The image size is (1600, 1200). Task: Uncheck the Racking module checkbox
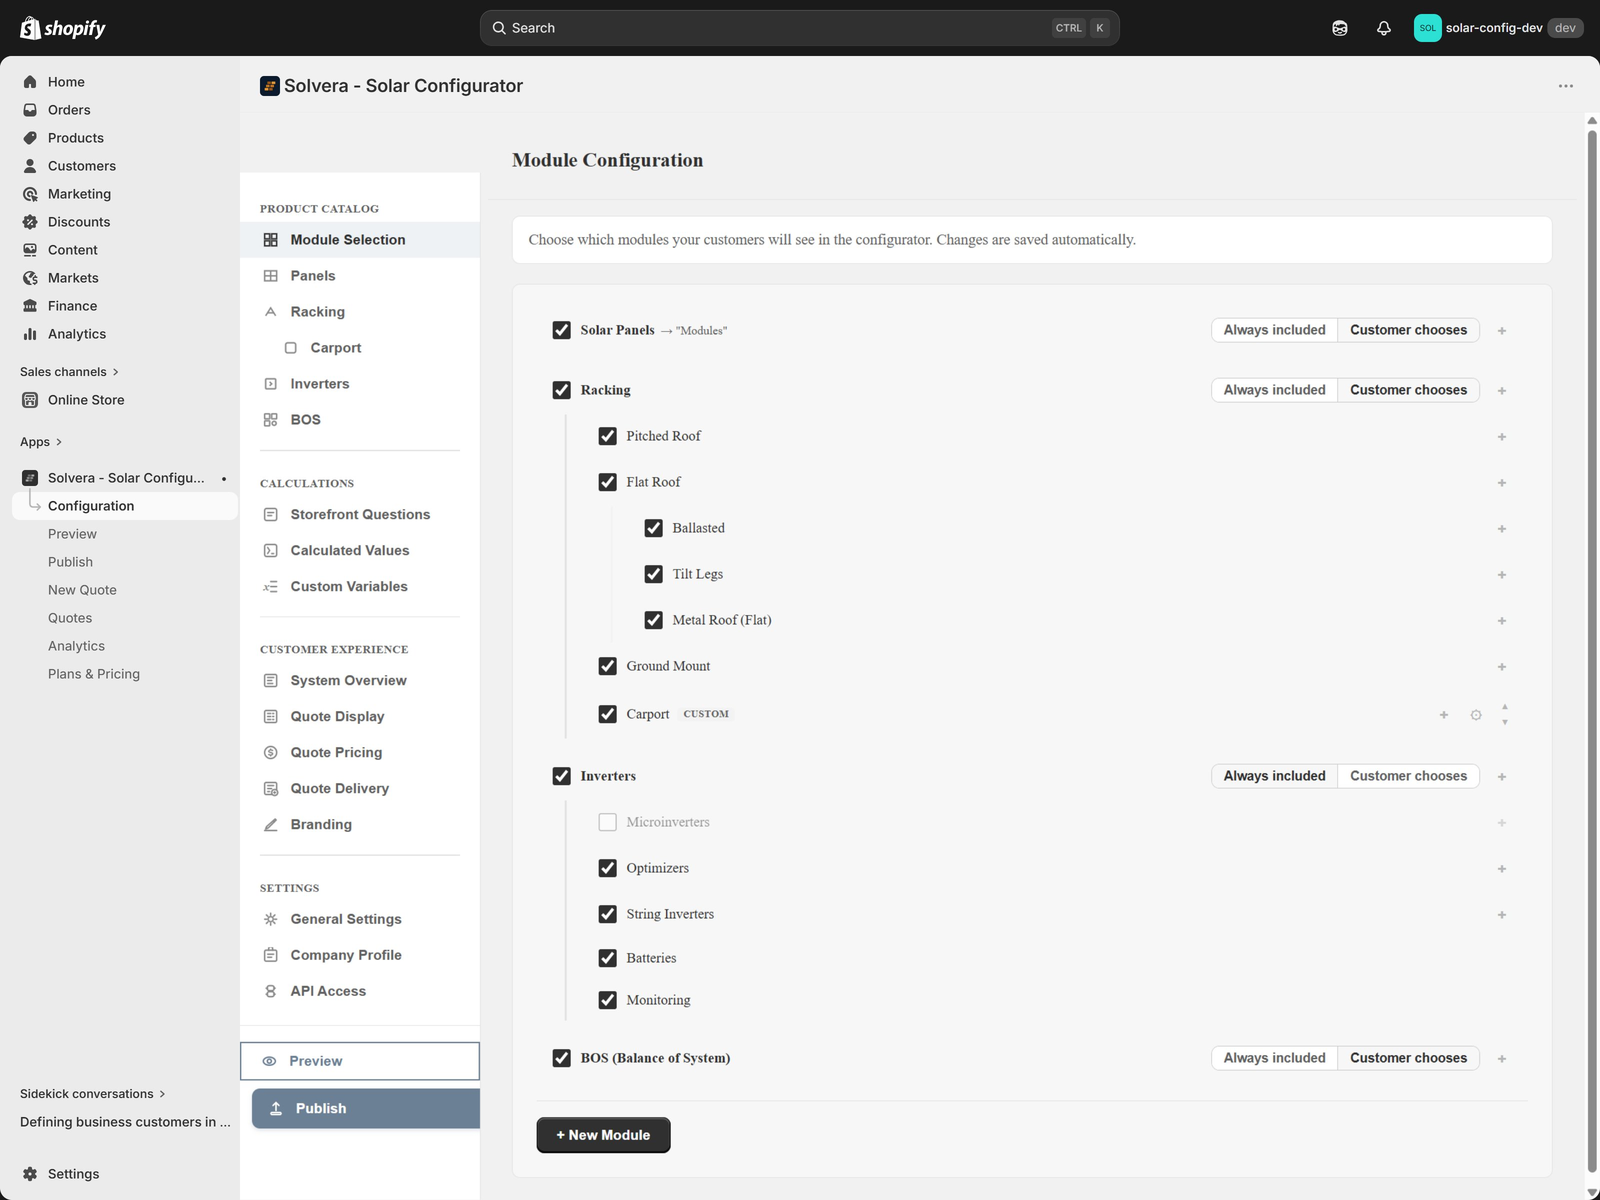(562, 390)
